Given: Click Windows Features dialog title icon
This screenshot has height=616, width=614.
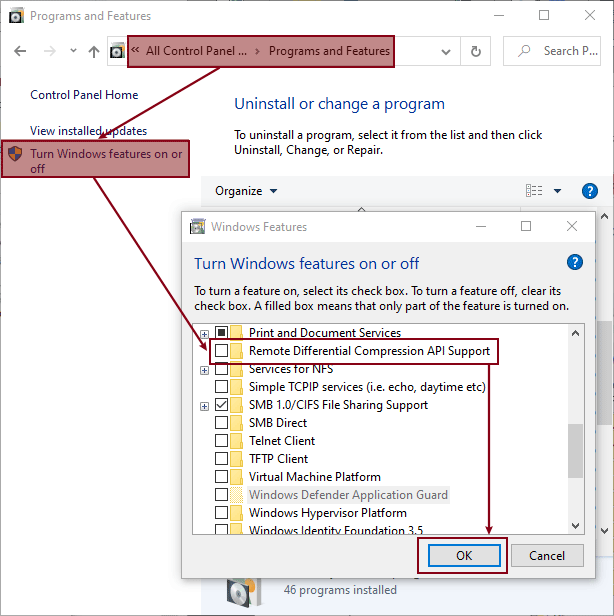Looking at the screenshot, I should (x=198, y=226).
